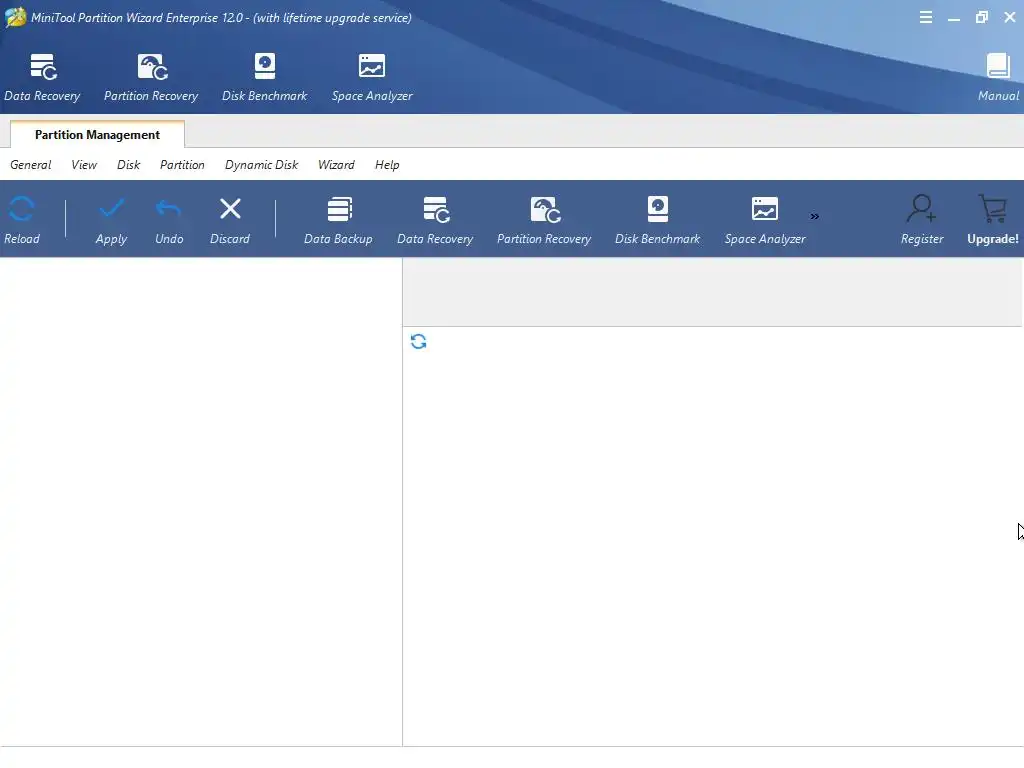This screenshot has width=1024, height=768.
Task: Restore down the MiniTool window
Action: pos(982,18)
